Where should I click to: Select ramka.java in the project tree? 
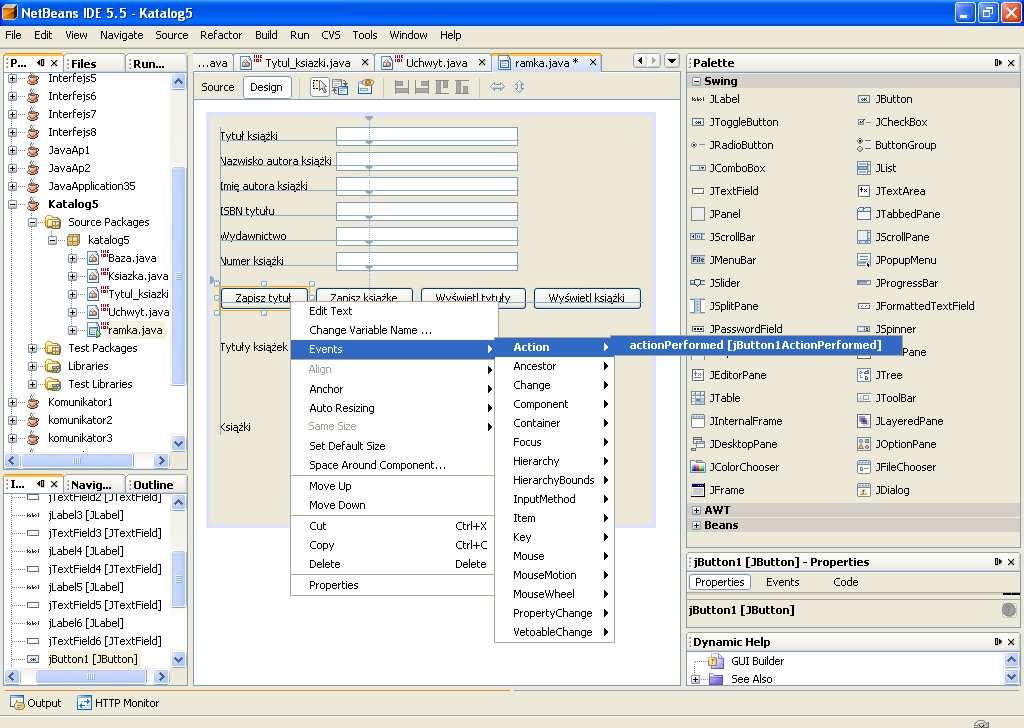135,330
